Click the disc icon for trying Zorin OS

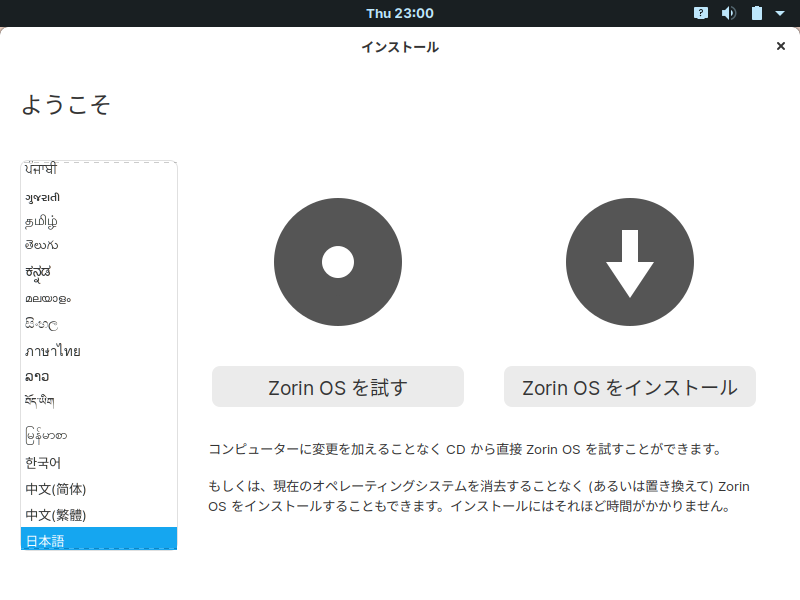coord(338,262)
